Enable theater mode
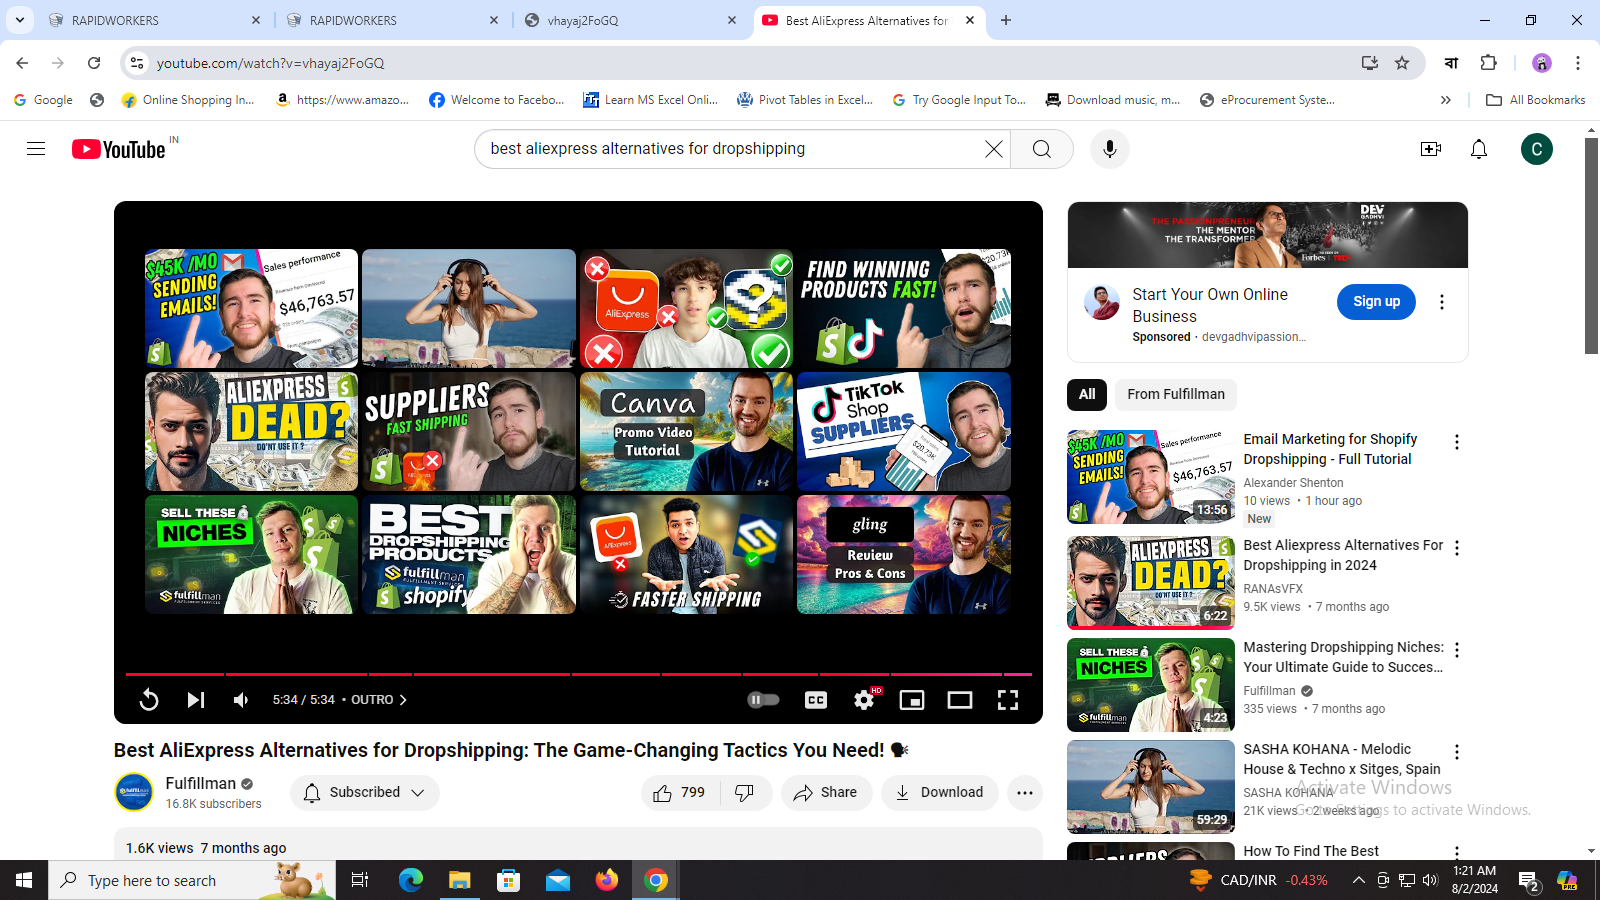1600x900 pixels. [960, 700]
